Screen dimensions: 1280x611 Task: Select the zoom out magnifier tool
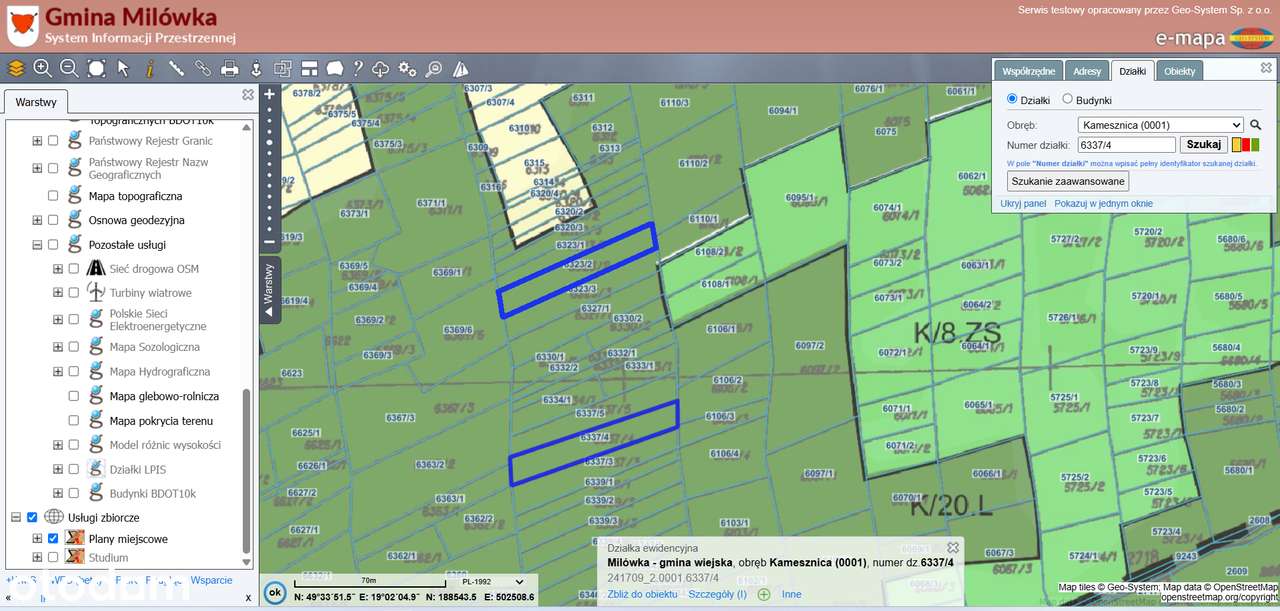(69, 69)
